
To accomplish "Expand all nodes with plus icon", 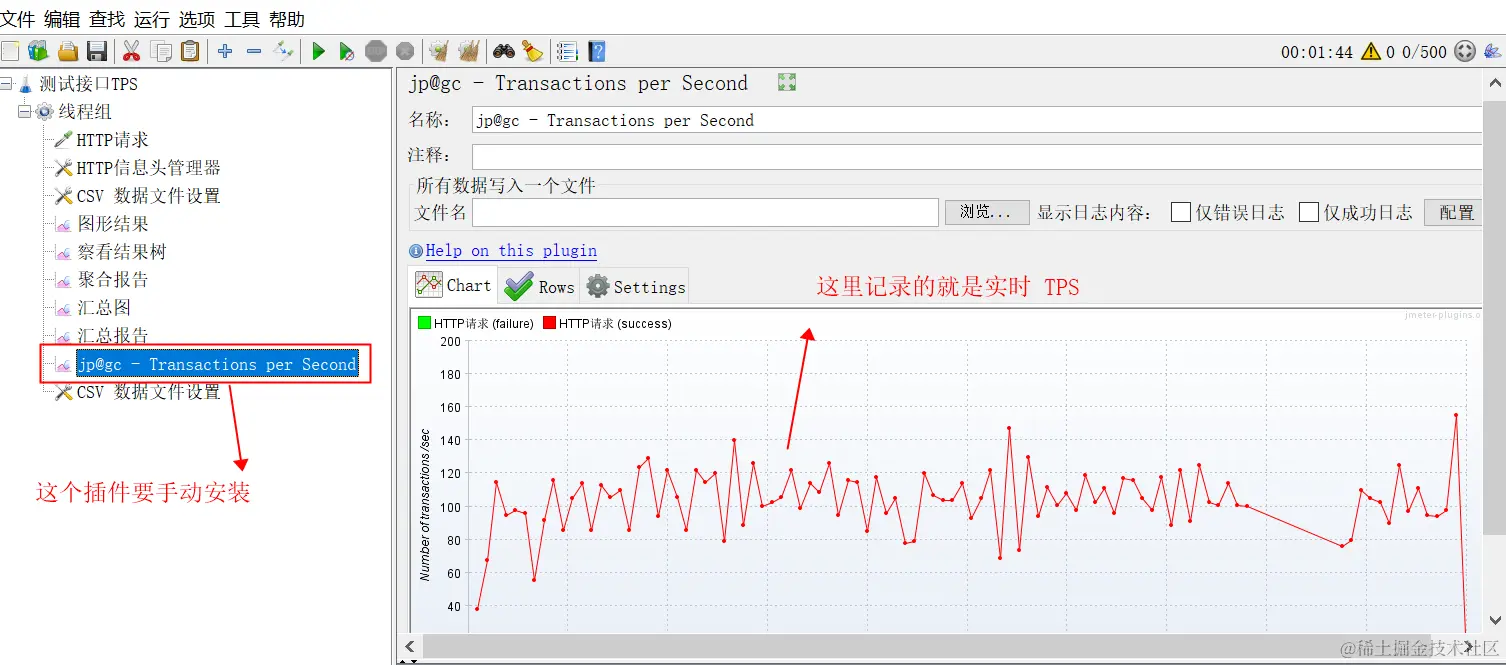I will point(225,51).
